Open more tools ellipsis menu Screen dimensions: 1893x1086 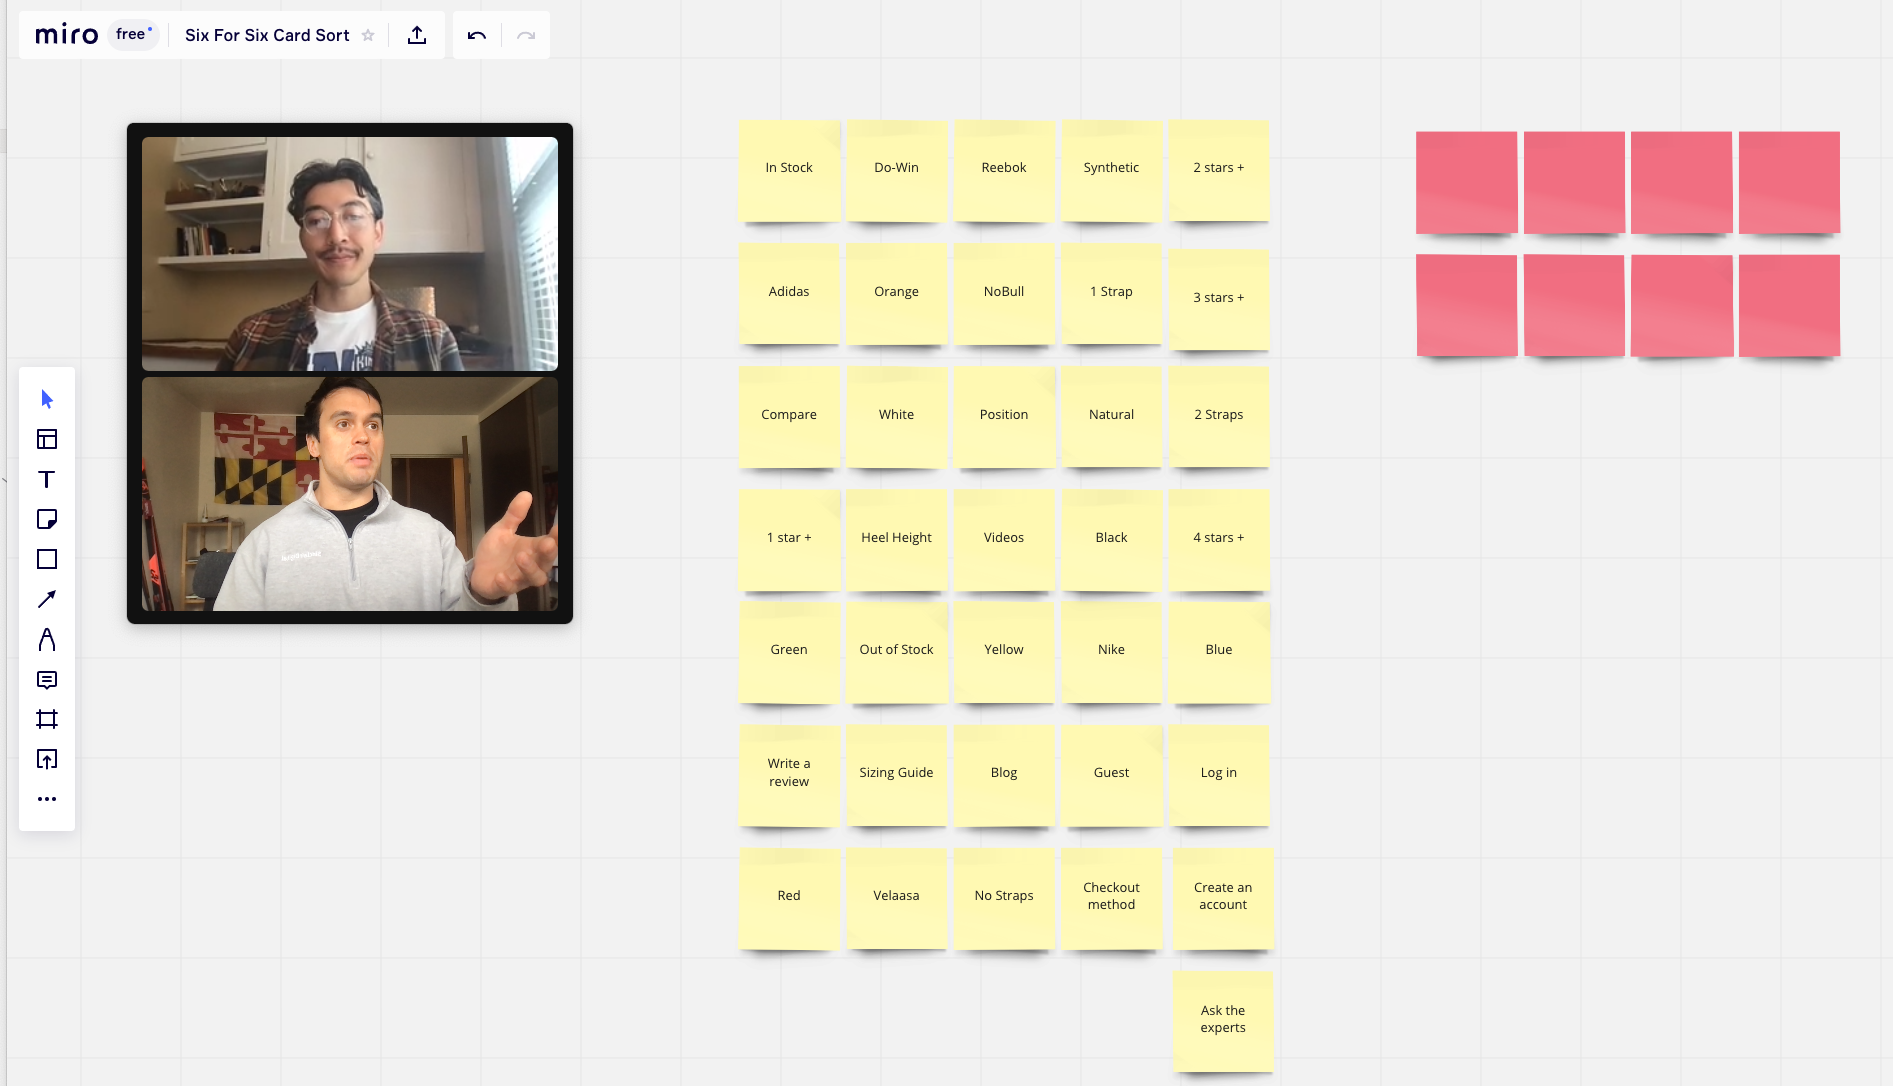coord(47,799)
